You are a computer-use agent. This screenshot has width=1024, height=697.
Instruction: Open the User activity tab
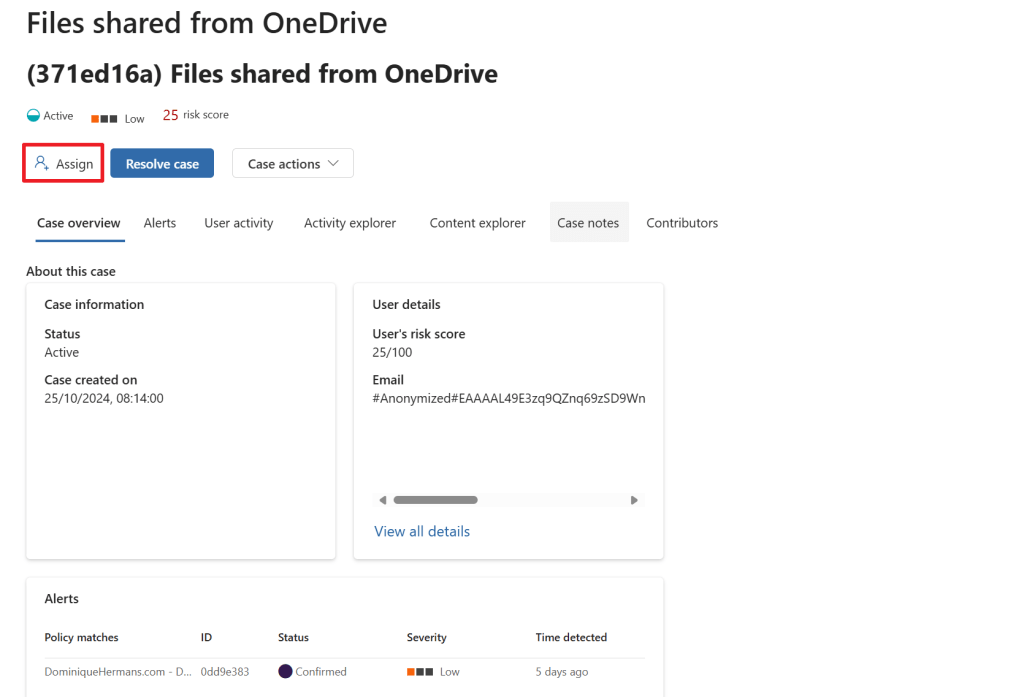point(238,223)
